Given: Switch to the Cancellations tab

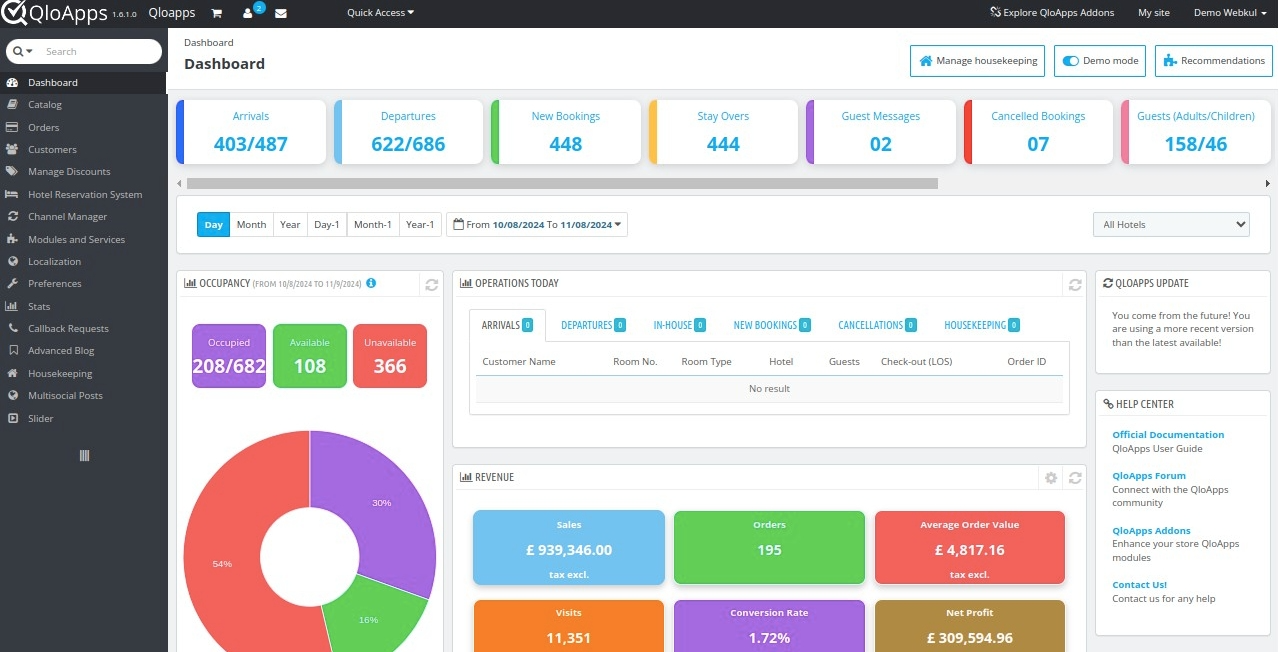Looking at the screenshot, I should [x=877, y=325].
